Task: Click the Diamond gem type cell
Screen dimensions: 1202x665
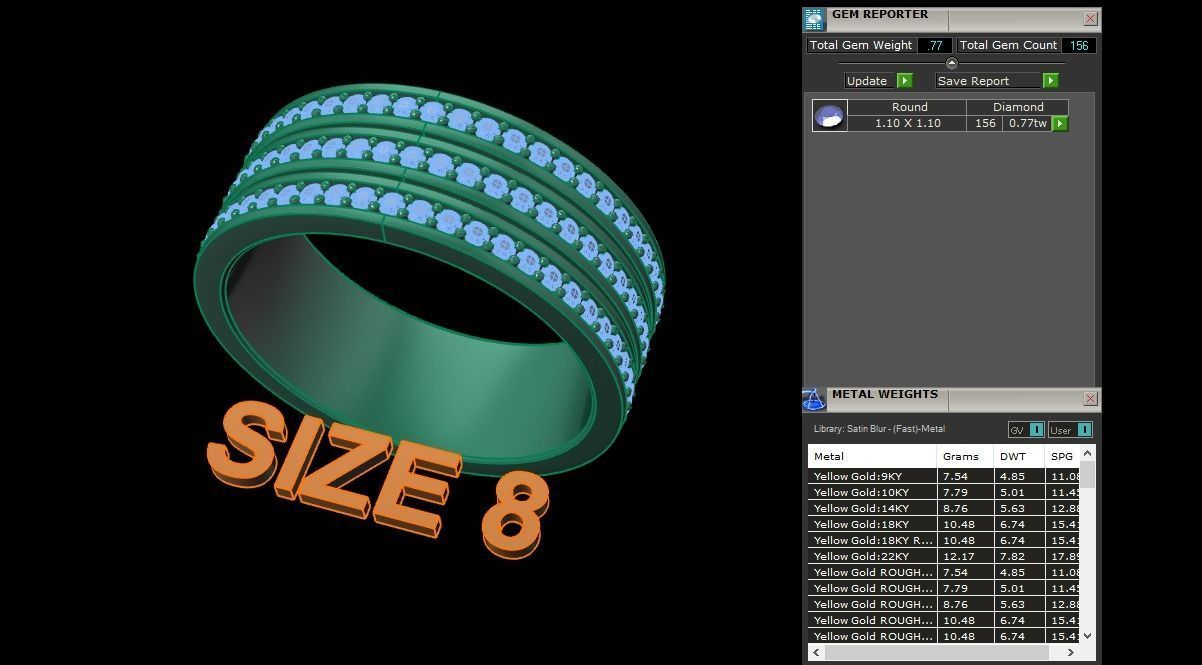Action: pyautogui.click(x=1018, y=107)
